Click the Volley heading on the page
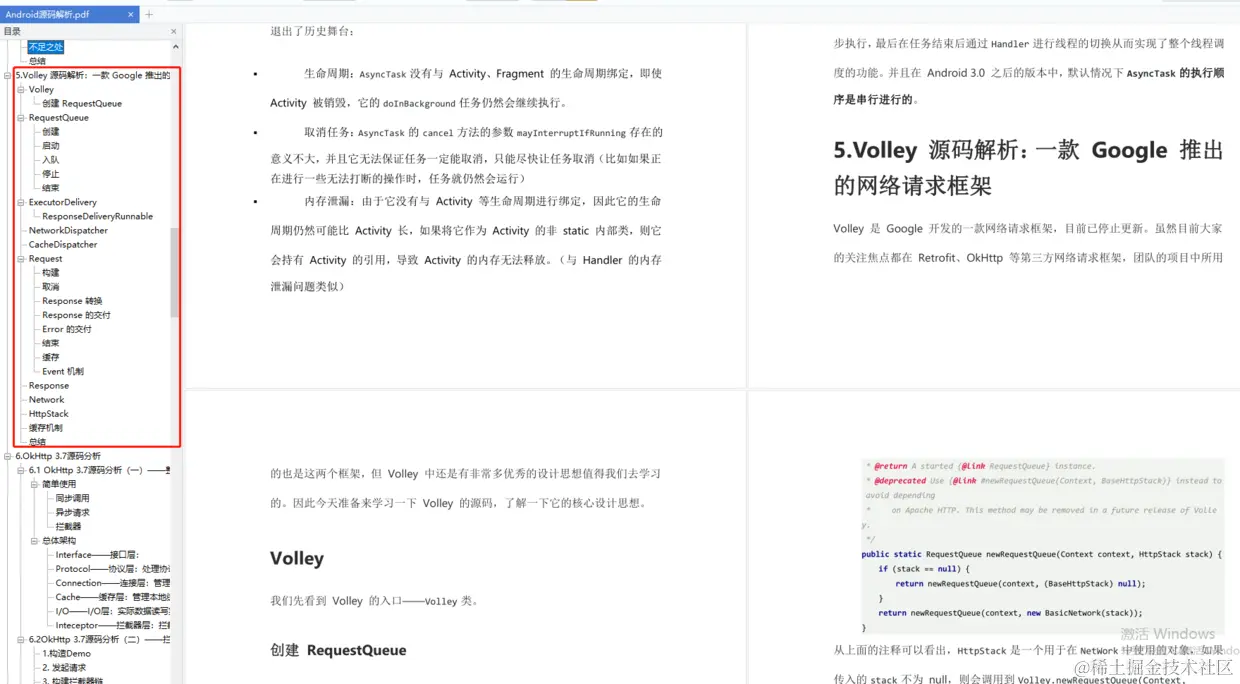The height and width of the screenshot is (684, 1240). 297,558
